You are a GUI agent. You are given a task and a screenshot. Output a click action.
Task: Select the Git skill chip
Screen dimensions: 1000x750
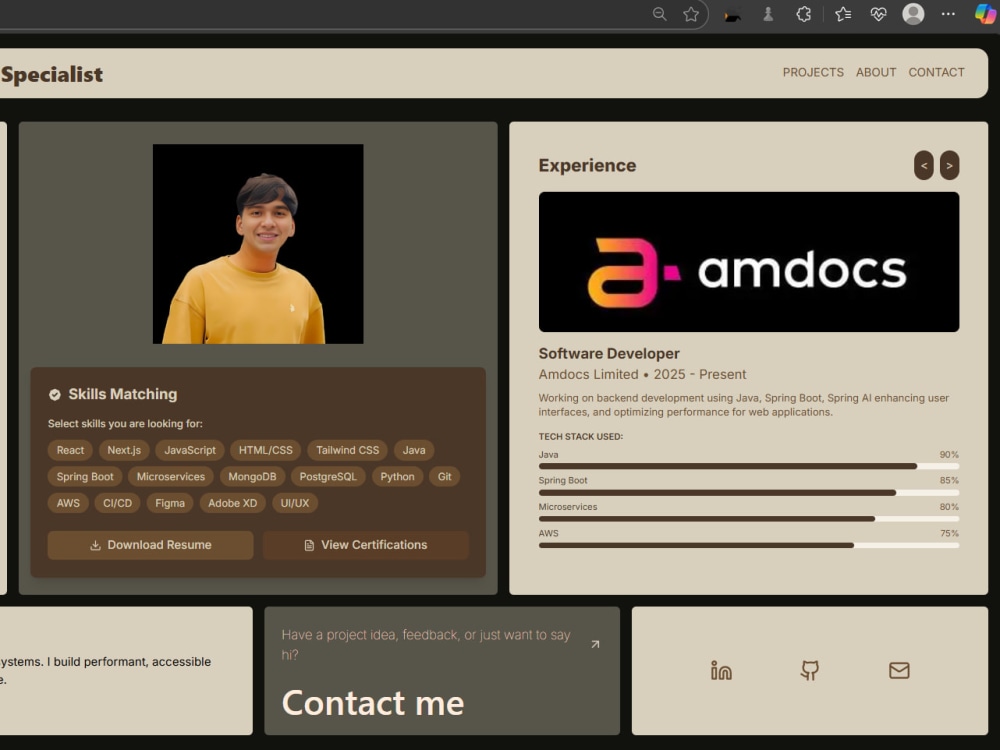coord(445,476)
